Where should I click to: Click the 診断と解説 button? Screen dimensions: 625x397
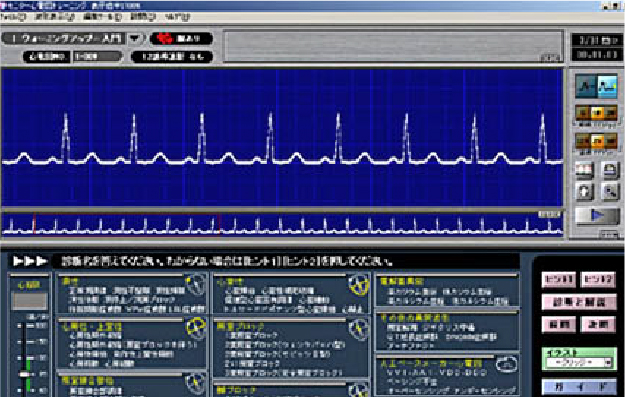[x=578, y=302]
